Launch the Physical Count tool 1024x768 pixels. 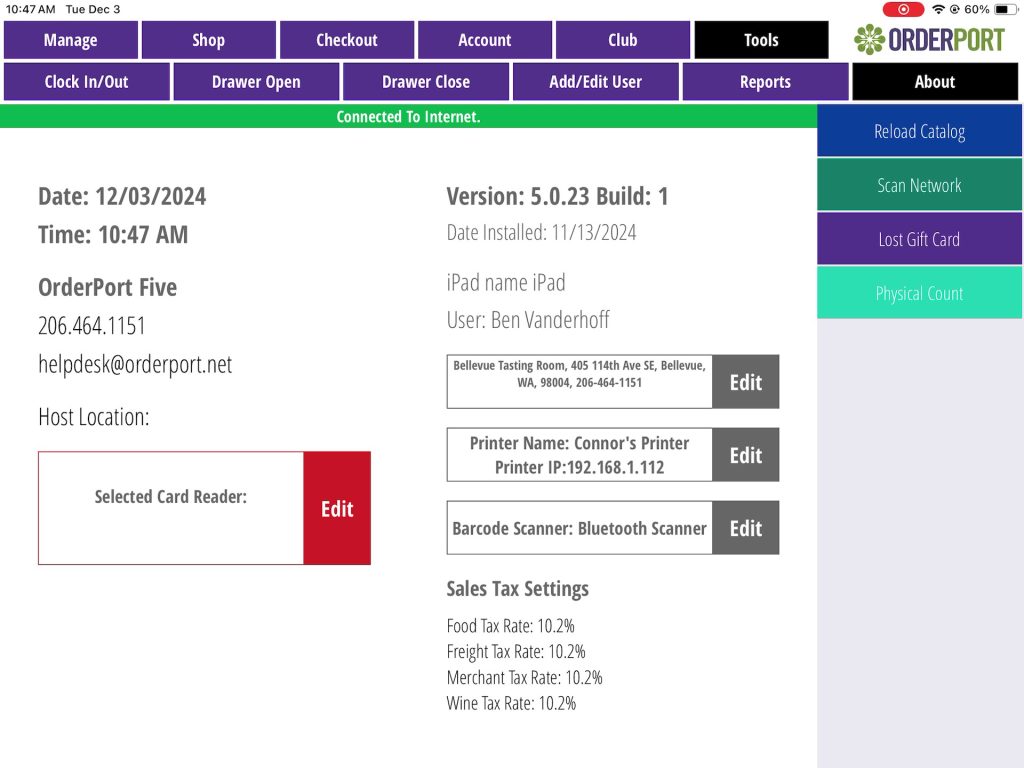tap(919, 293)
